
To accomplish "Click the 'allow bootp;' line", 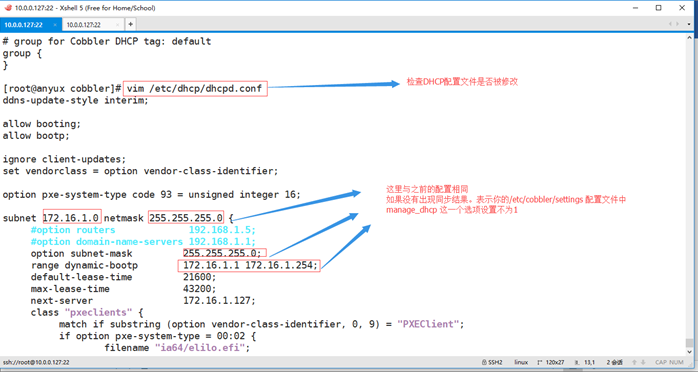I will click(36, 136).
